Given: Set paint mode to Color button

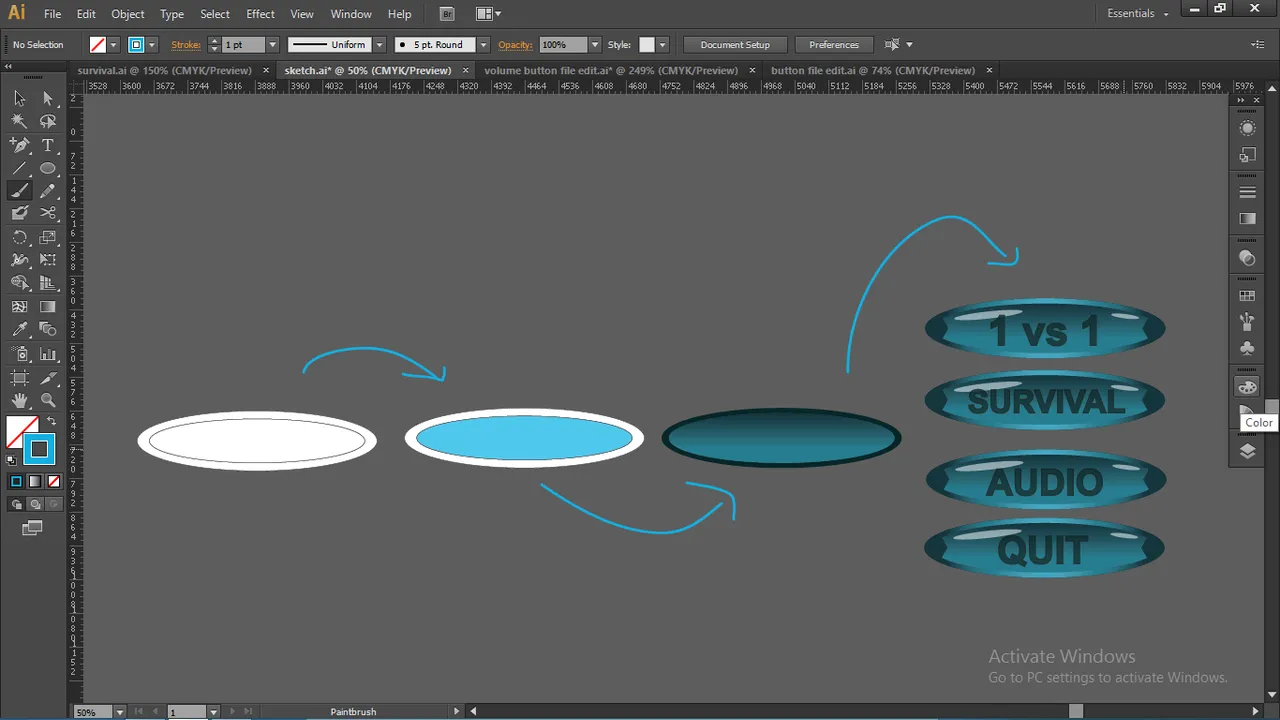Looking at the screenshot, I should 16,481.
